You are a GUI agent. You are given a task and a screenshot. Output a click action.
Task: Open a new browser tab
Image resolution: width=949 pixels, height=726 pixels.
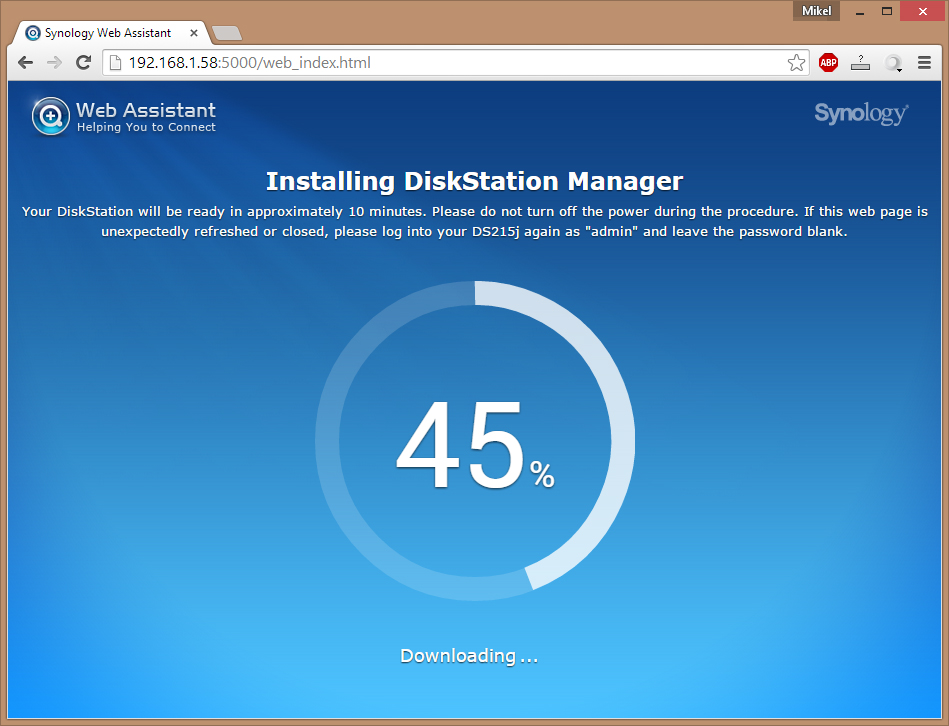(227, 33)
